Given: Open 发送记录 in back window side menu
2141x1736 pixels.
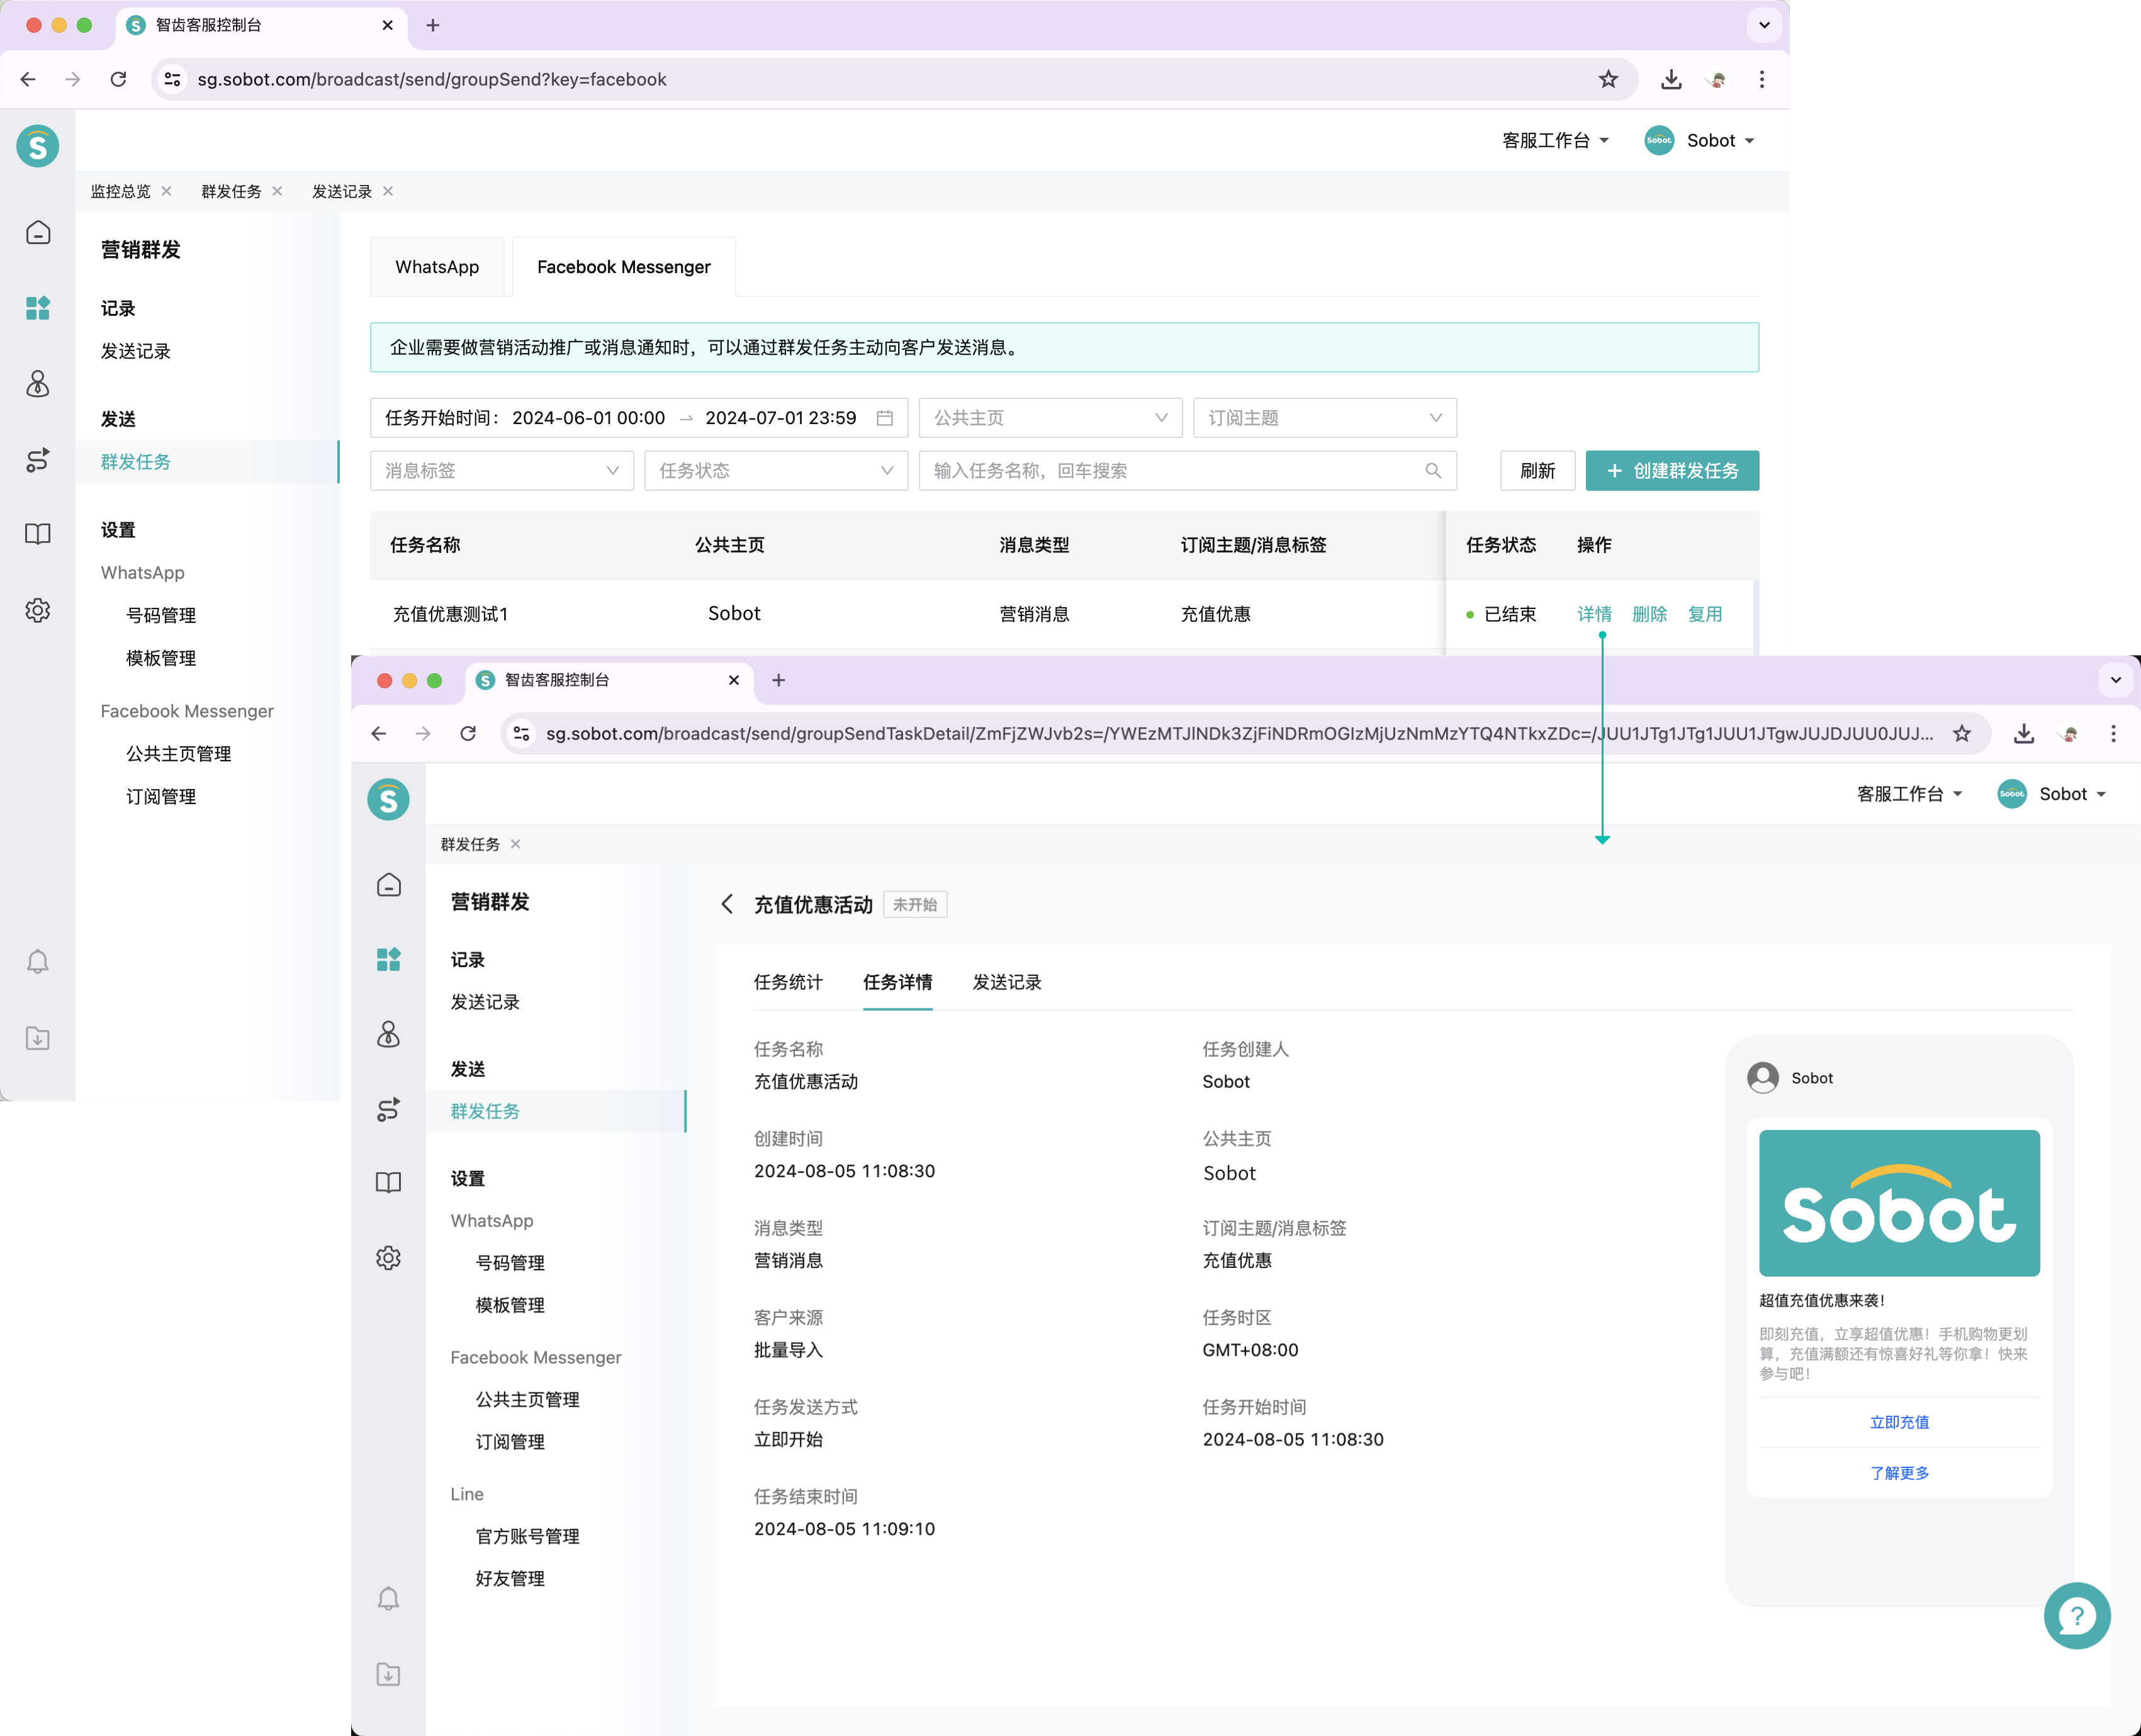Looking at the screenshot, I should [136, 351].
